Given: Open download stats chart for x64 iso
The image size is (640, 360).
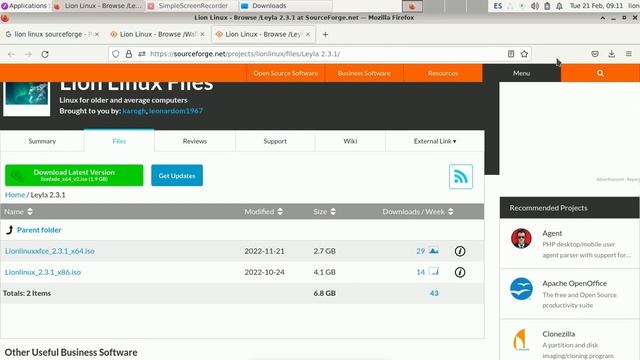Looking at the screenshot, I should (x=433, y=251).
